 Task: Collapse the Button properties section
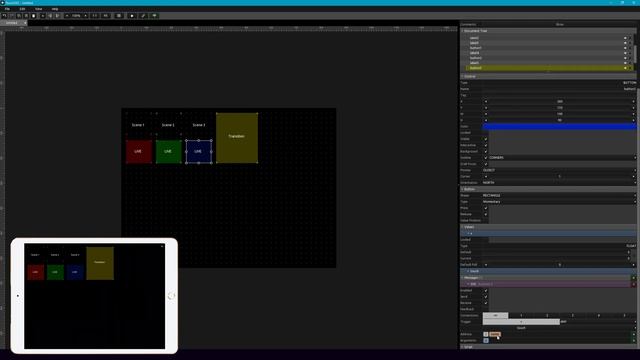[x=548, y=189]
